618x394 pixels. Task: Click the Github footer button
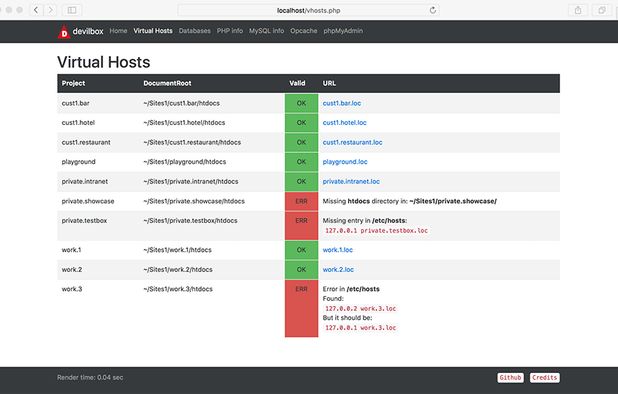(x=510, y=377)
